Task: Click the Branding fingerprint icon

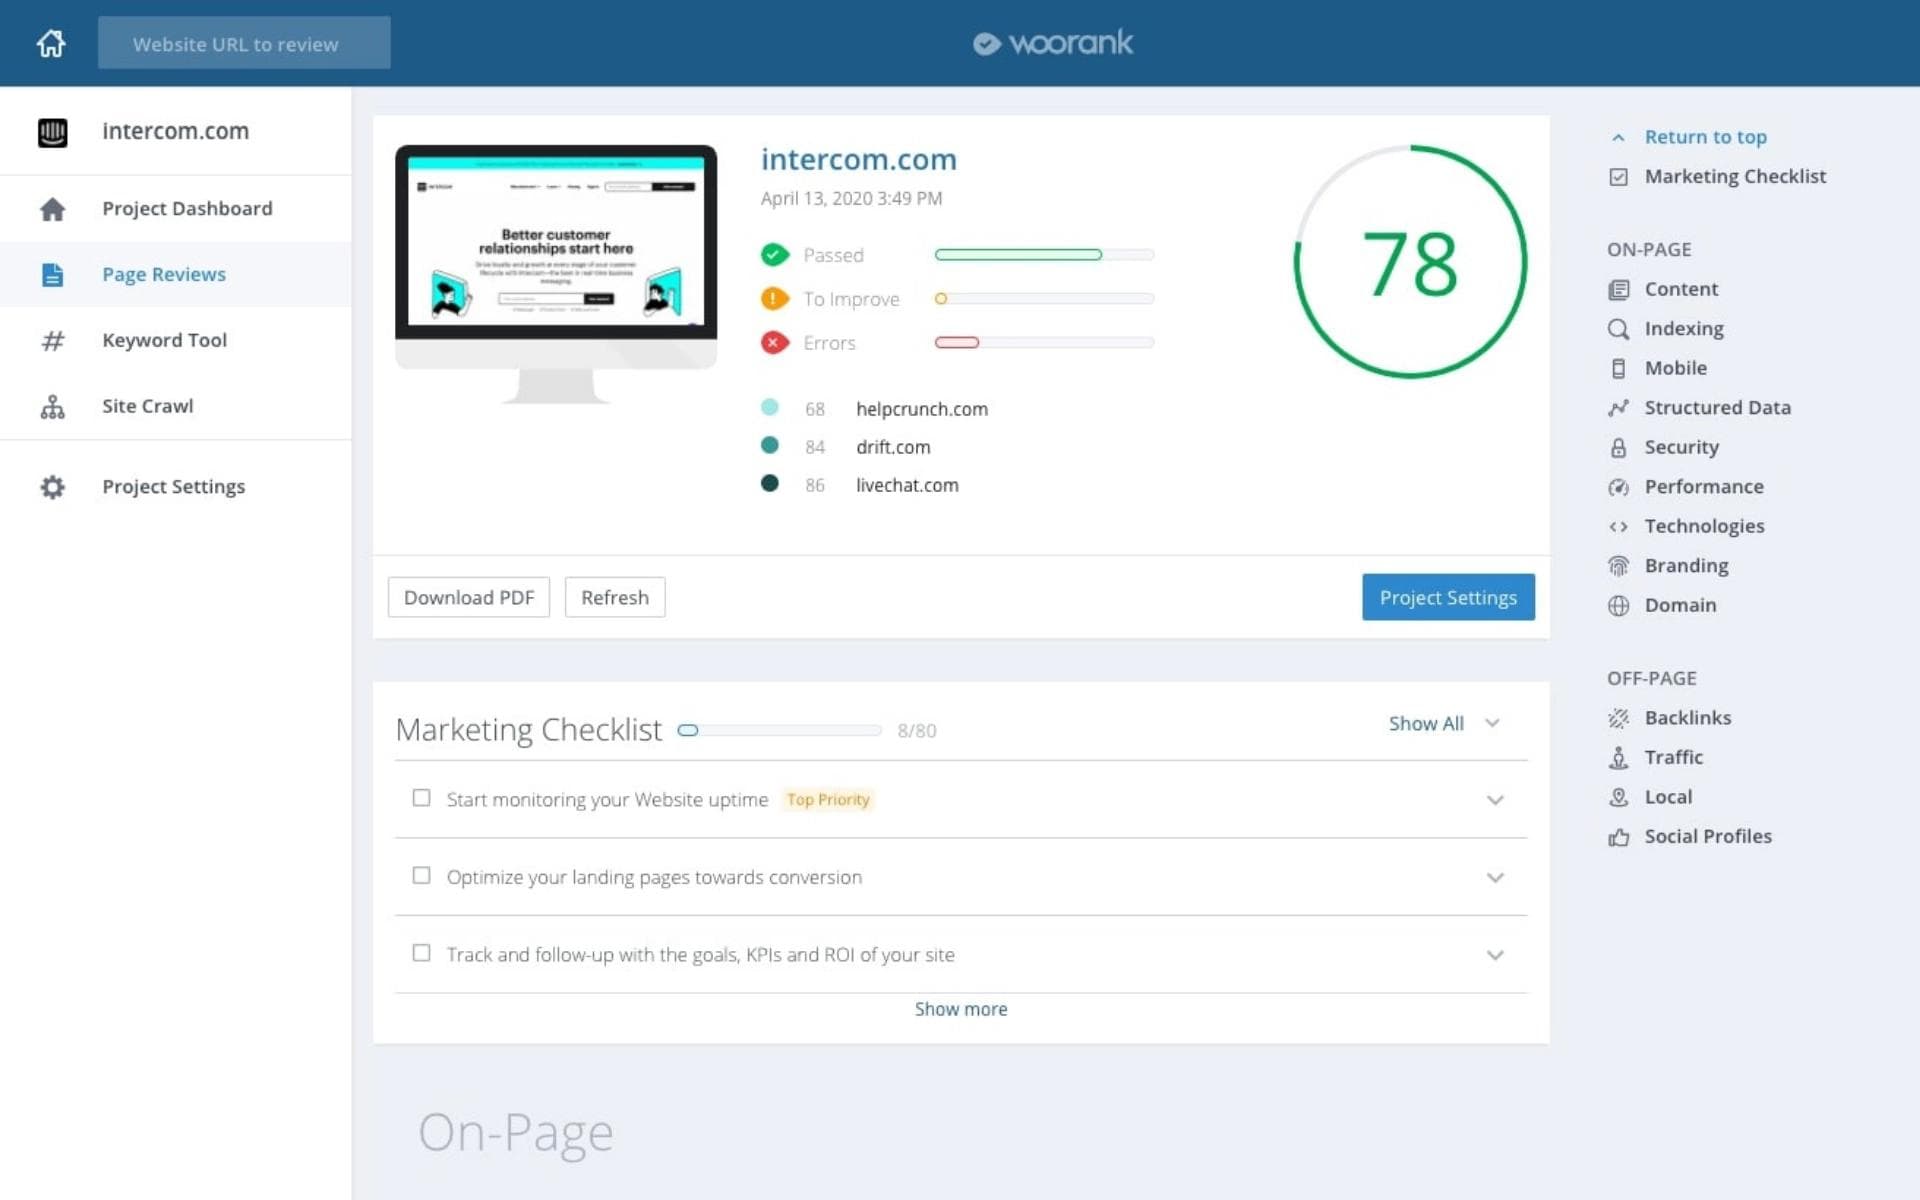Action: 1618,566
